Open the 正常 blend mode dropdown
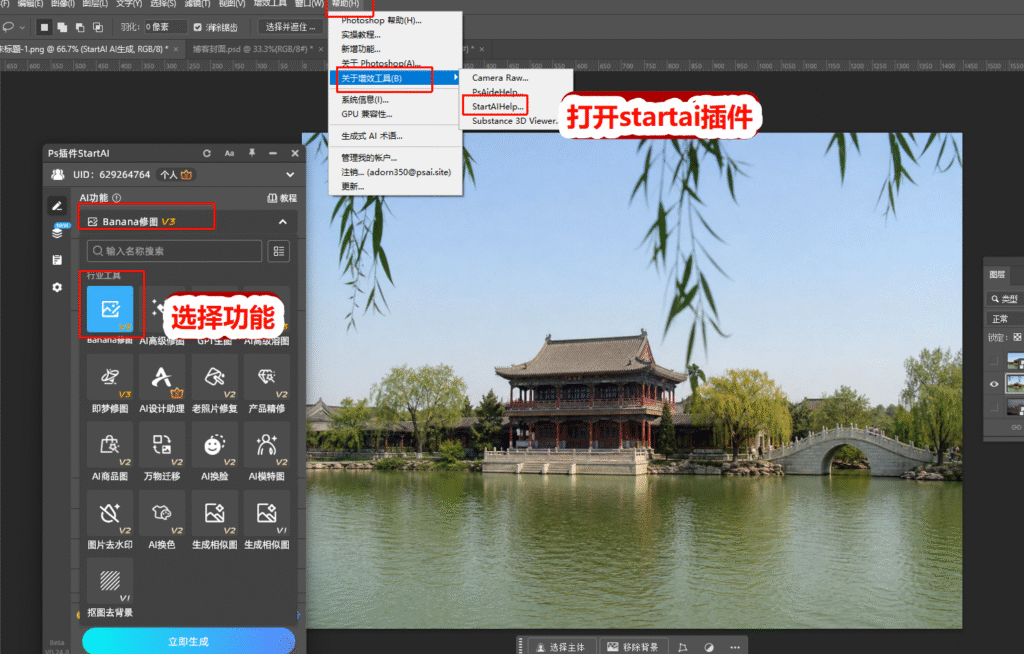The image size is (1024, 654). (1004, 318)
